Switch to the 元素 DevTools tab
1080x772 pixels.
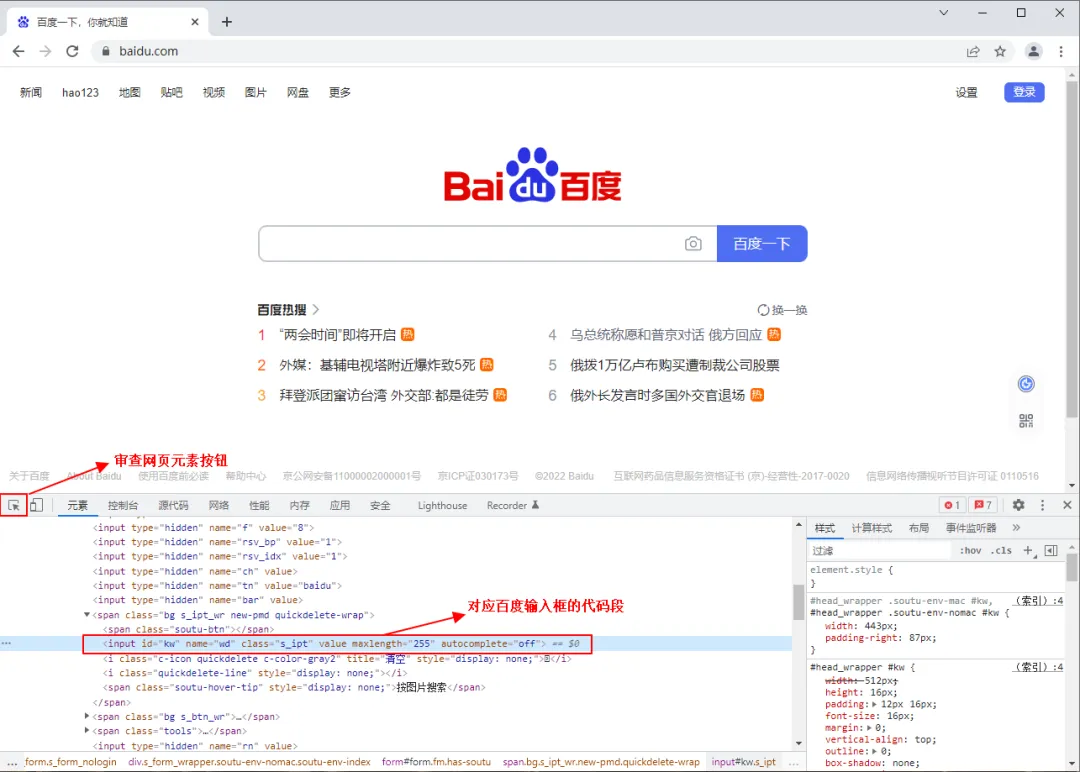click(x=77, y=505)
